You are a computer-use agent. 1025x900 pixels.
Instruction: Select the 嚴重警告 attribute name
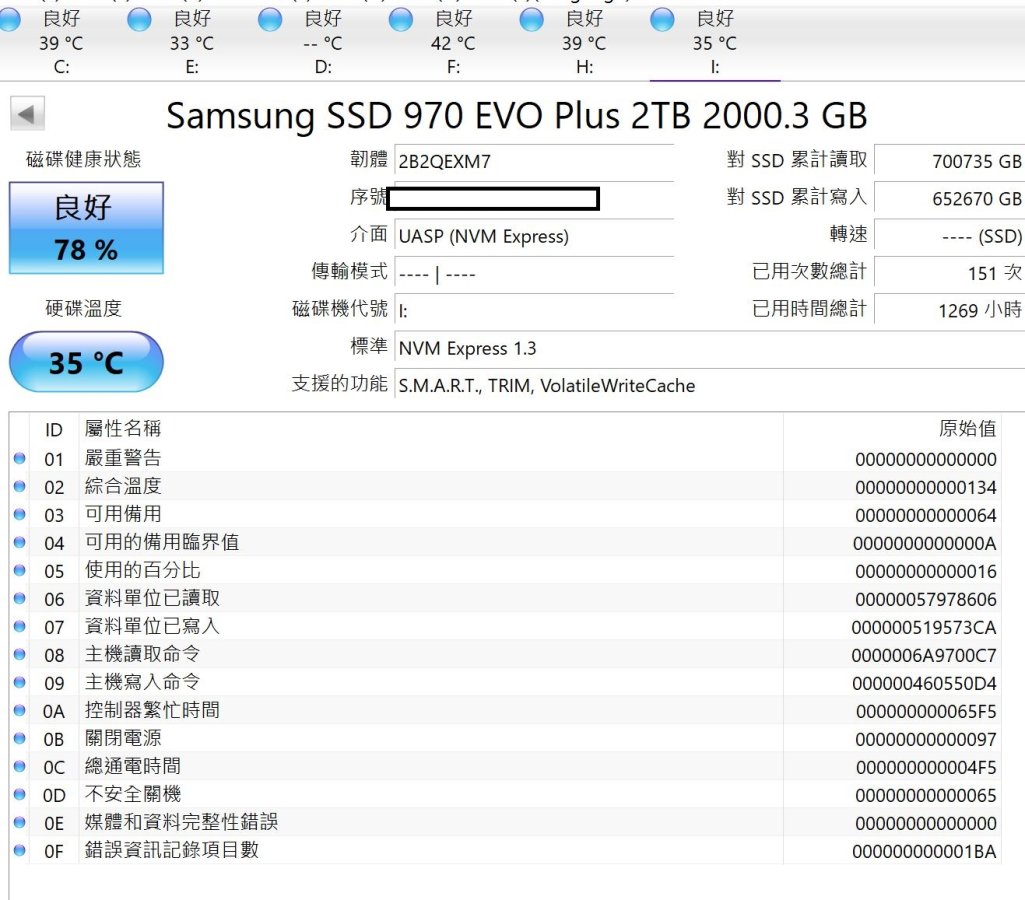[123, 458]
